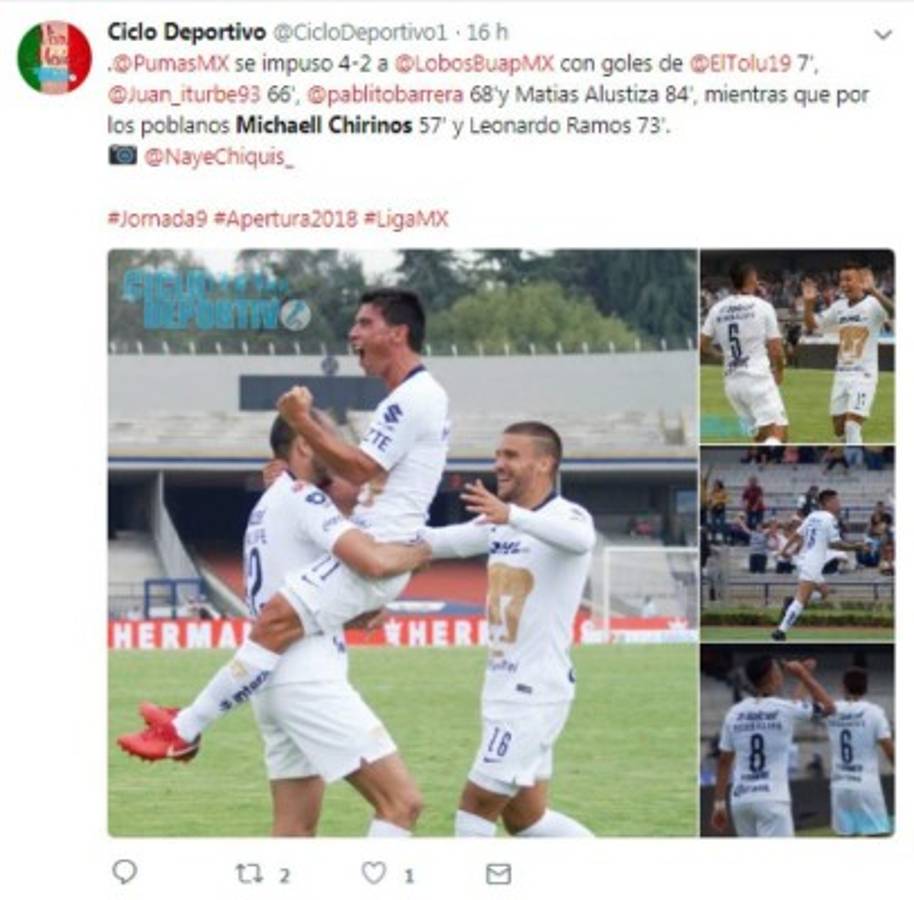Open the Ciclo Deportivo account name
Screen dimensions: 914x900
[x=187, y=32]
